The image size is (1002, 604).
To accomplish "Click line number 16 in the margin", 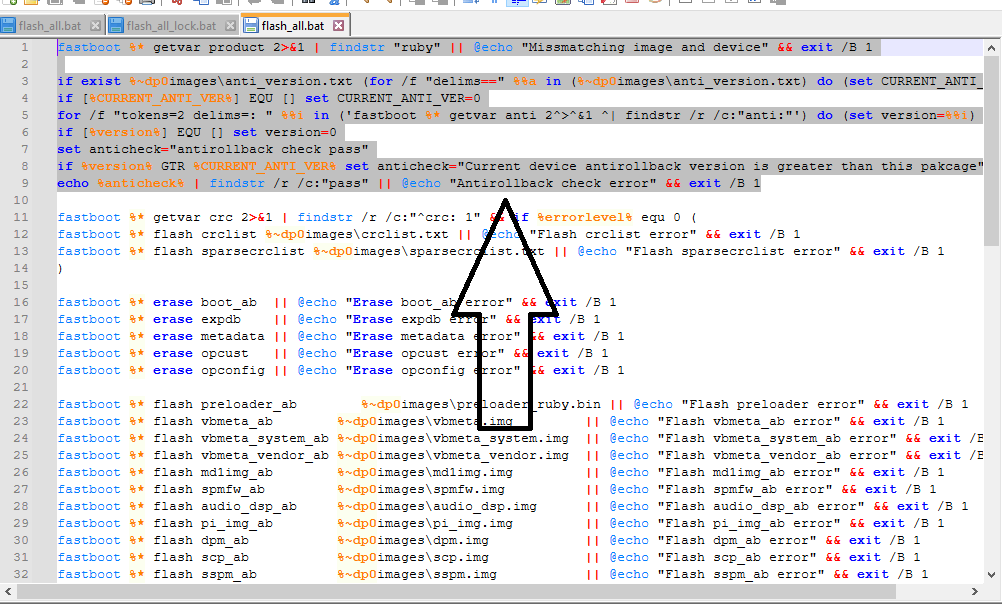I will point(20,302).
